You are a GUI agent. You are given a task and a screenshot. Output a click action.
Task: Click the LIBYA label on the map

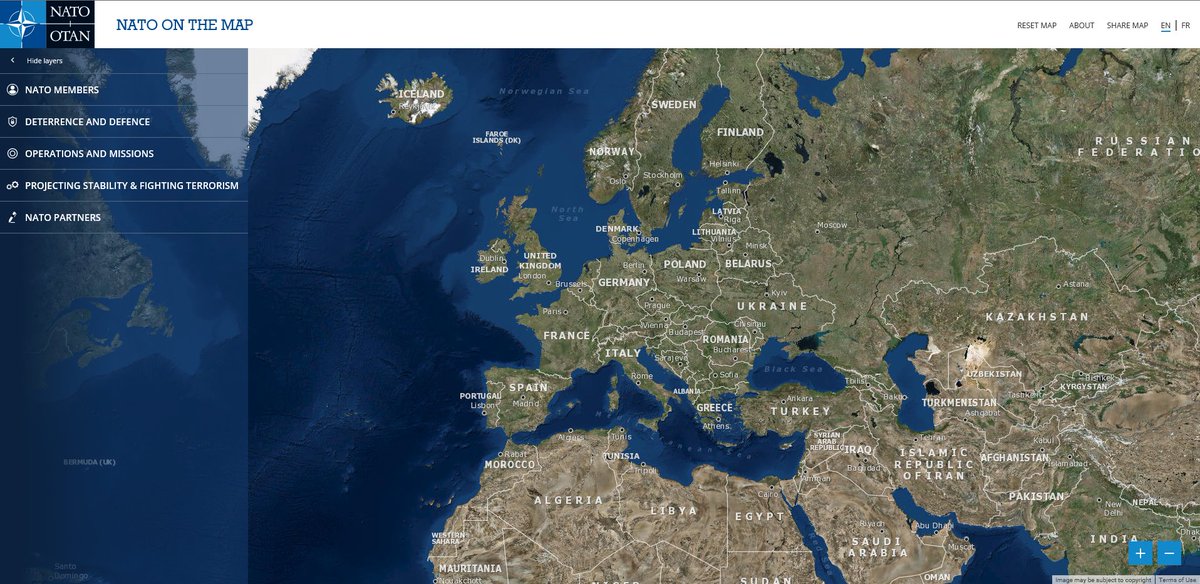[674, 511]
